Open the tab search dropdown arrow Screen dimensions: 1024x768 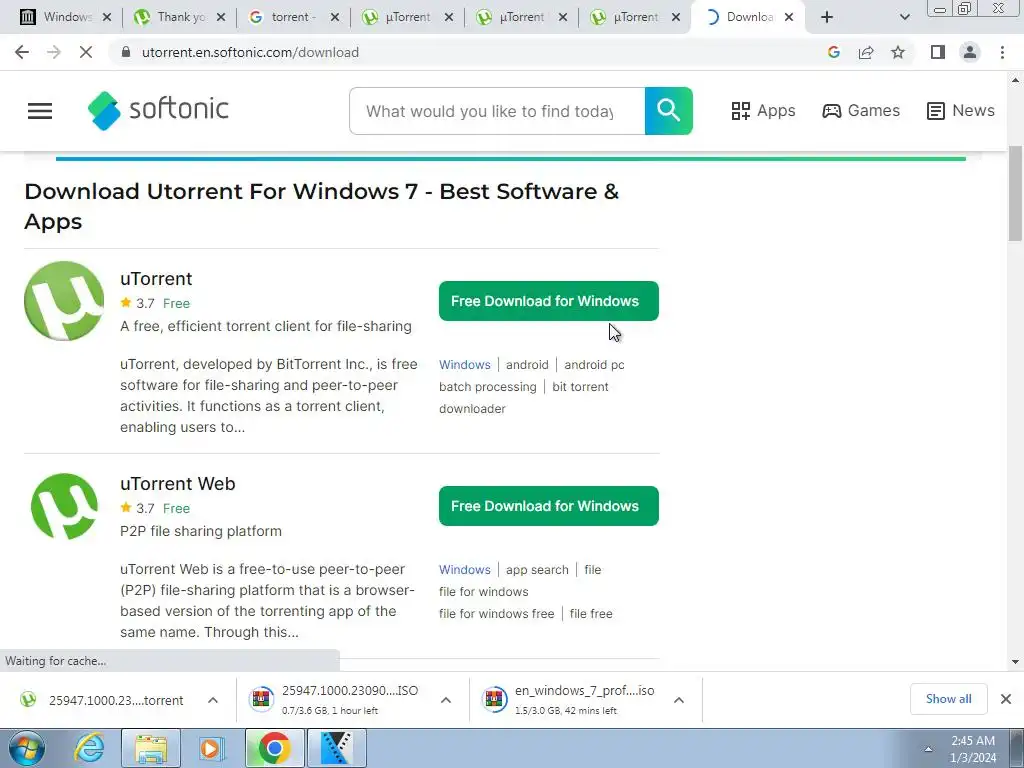tap(904, 17)
